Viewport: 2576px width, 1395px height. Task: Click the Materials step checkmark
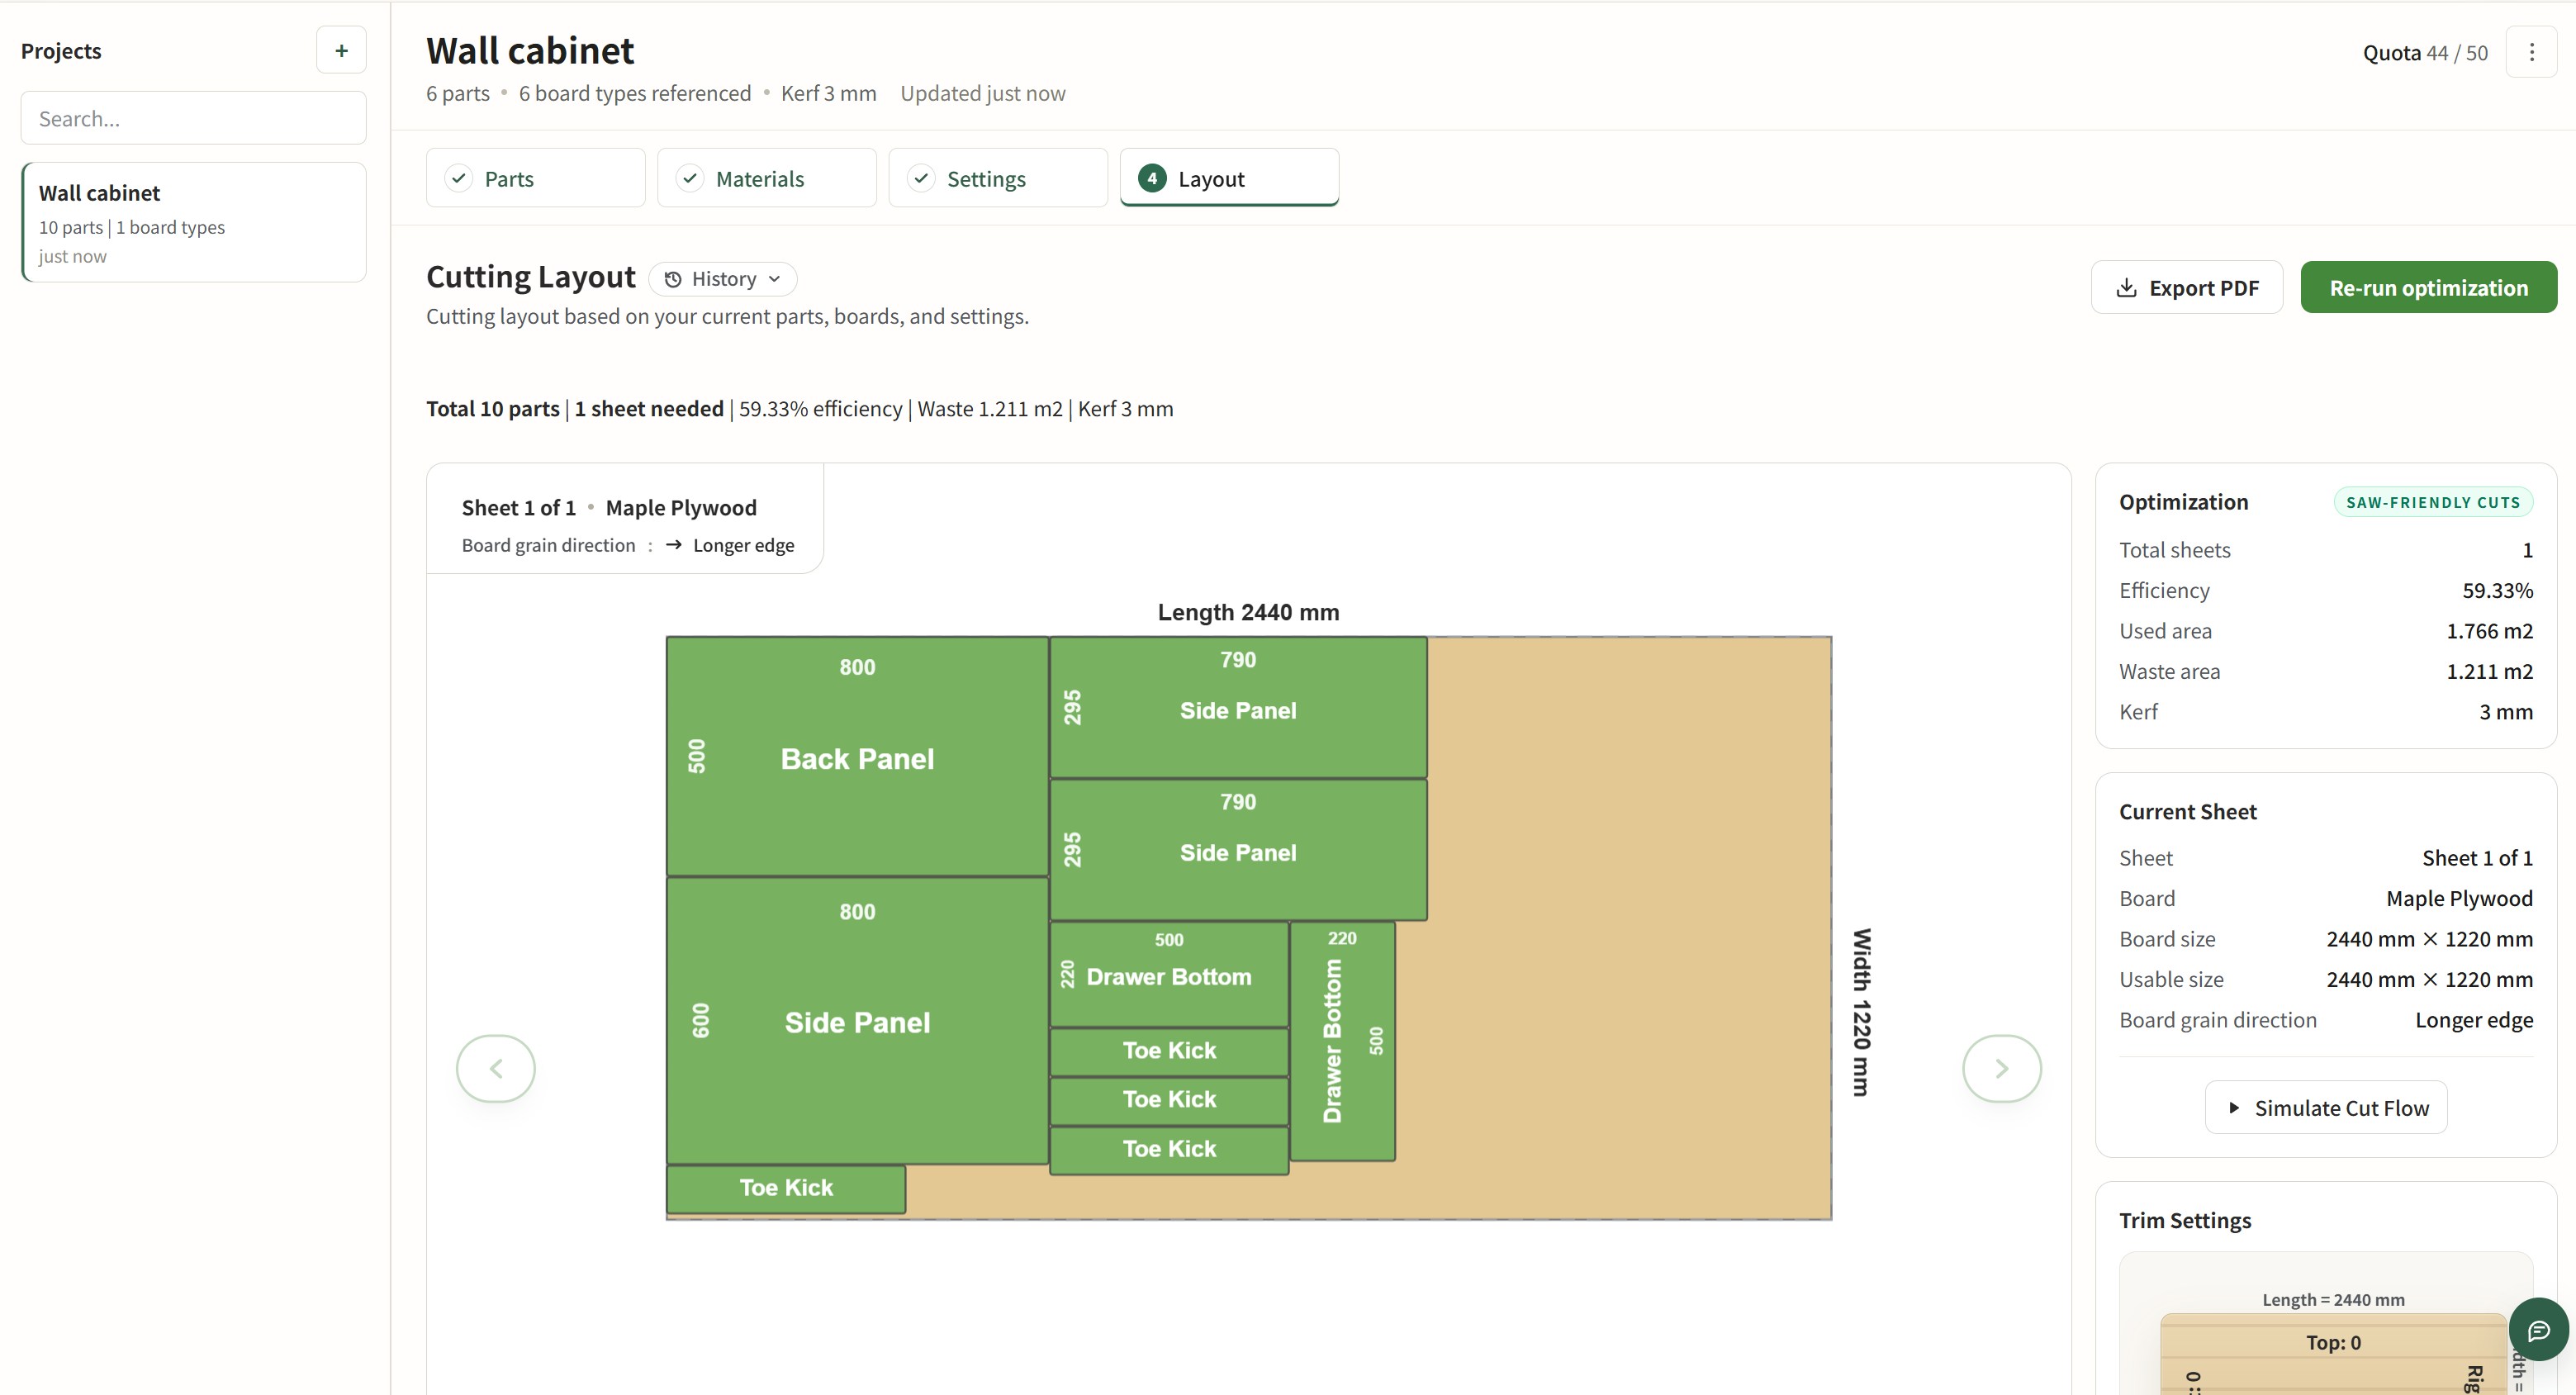690,178
